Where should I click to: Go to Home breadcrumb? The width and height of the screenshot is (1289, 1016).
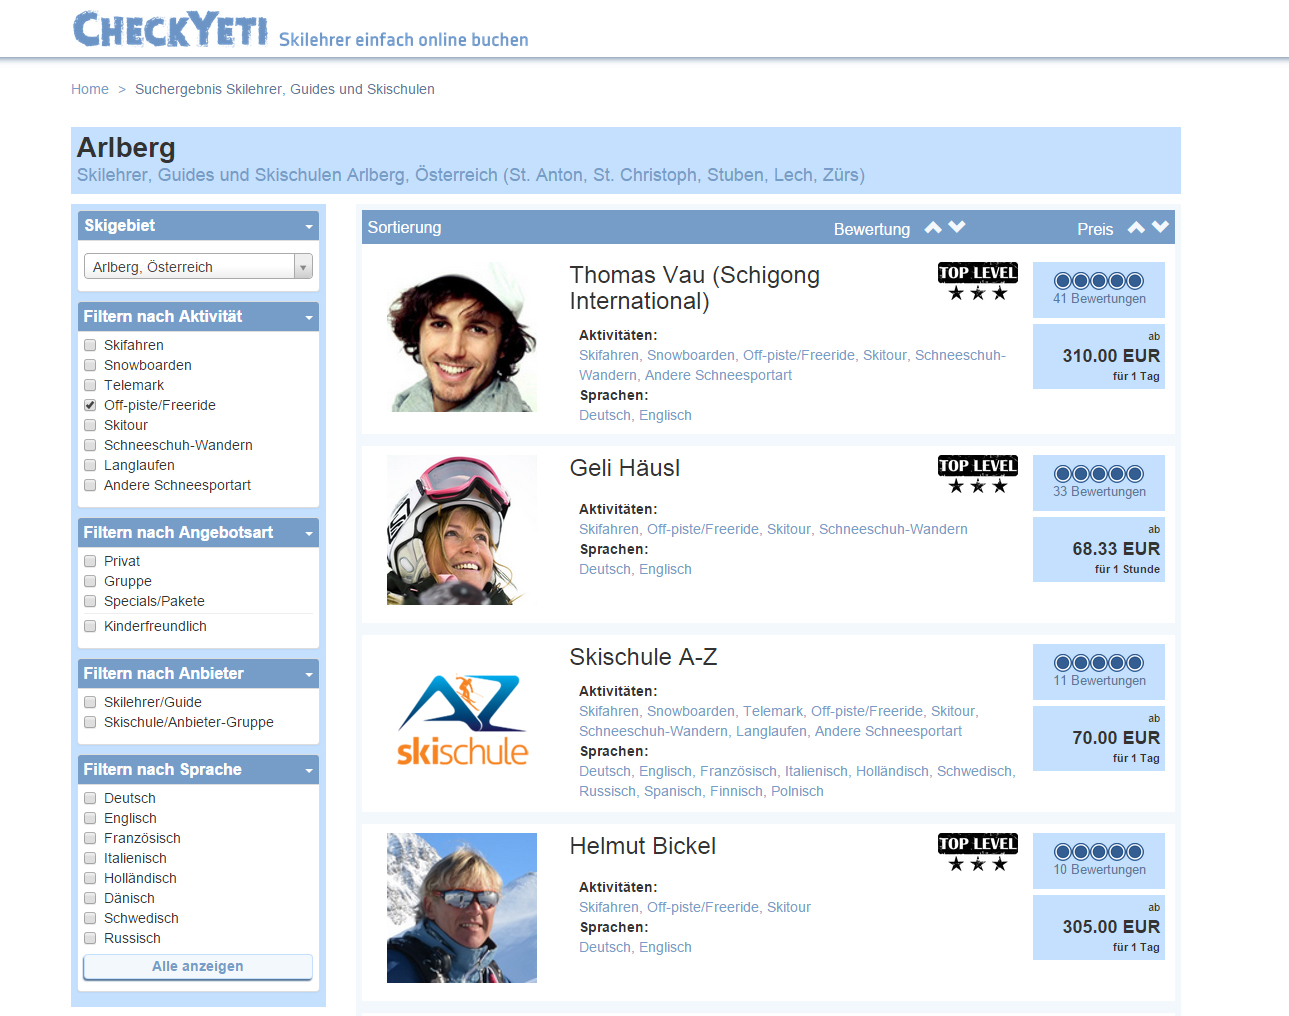tap(90, 89)
